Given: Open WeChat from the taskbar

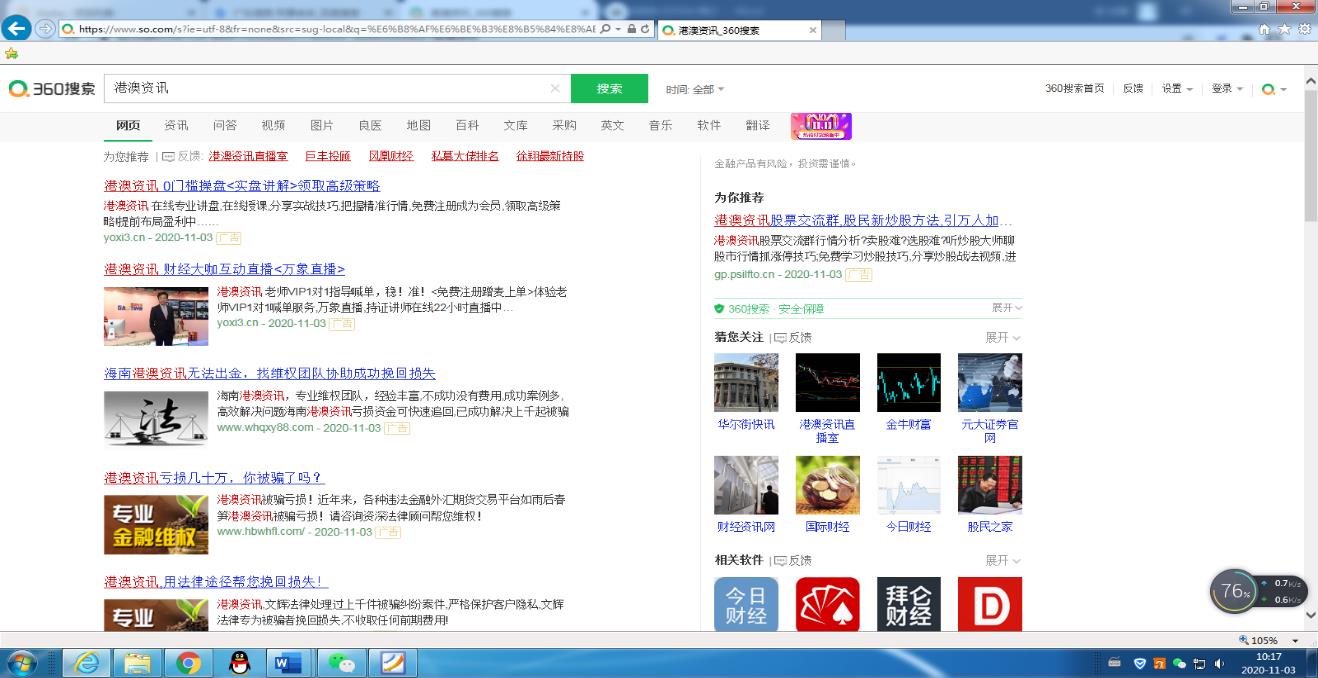Looking at the screenshot, I should (341, 663).
